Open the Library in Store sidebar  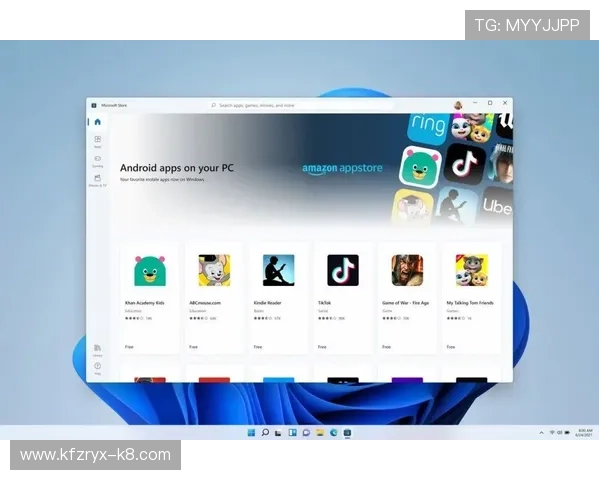(98, 350)
